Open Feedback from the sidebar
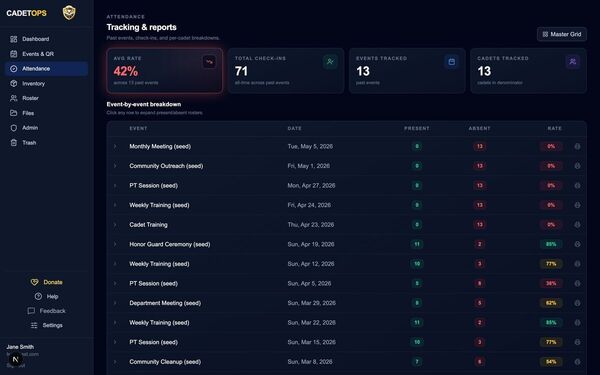This screenshot has height=375, width=600. [47, 311]
